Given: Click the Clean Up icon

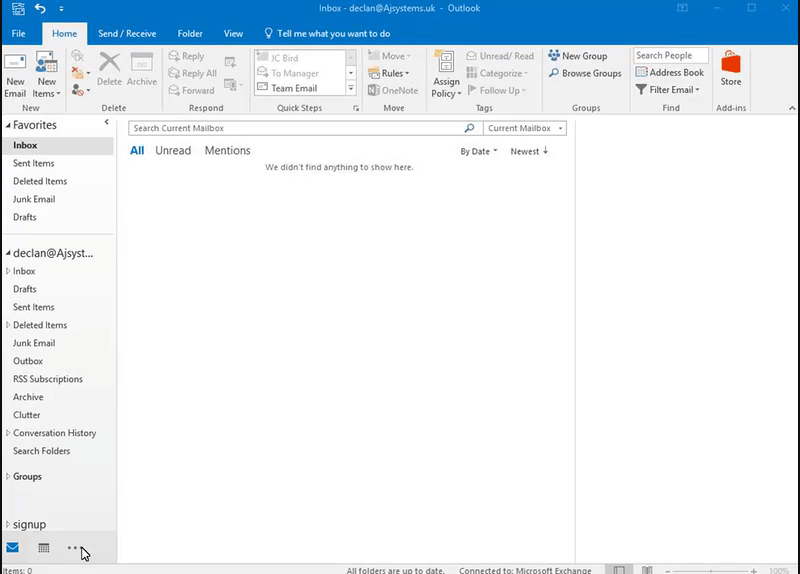Looking at the screenshot, I should 81,73.
